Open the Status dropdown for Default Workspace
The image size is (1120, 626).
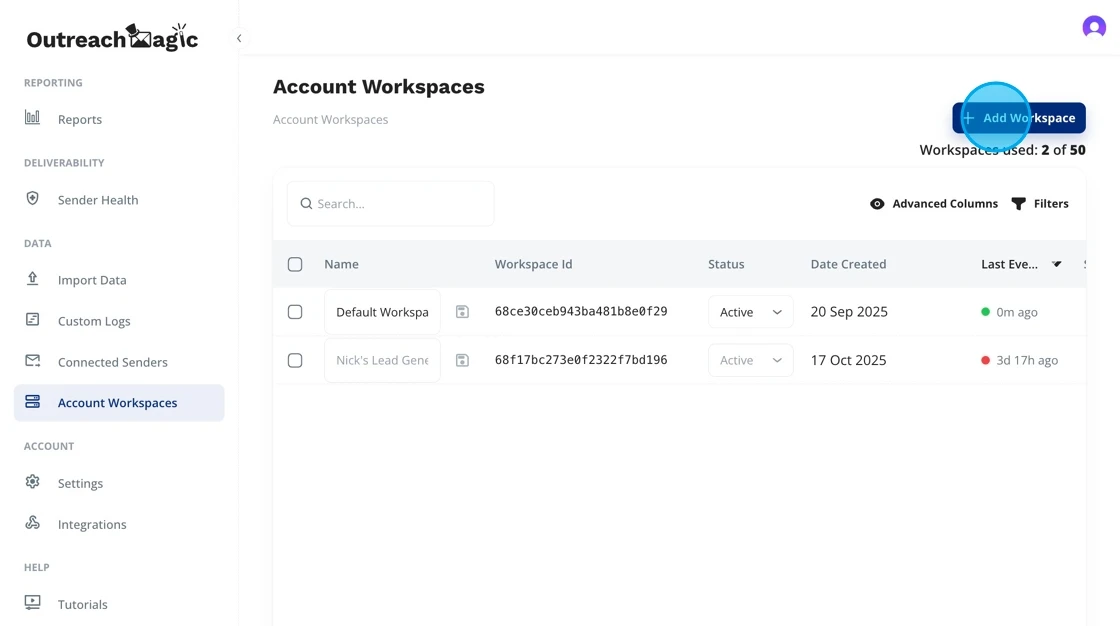[x=750, y=311]
